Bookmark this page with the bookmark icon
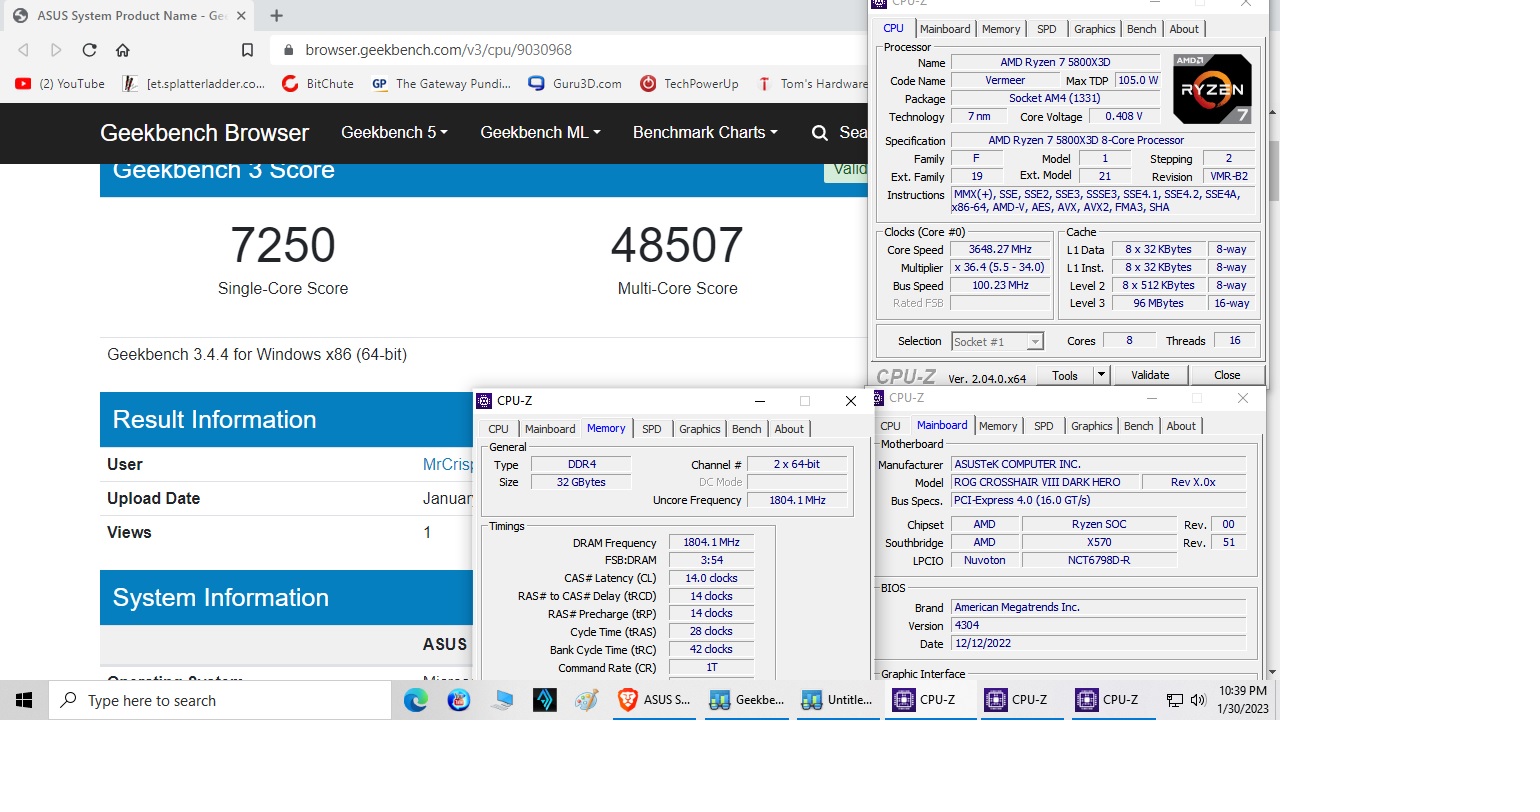This screenshot has height=812, width=1540. pos(247,50)
